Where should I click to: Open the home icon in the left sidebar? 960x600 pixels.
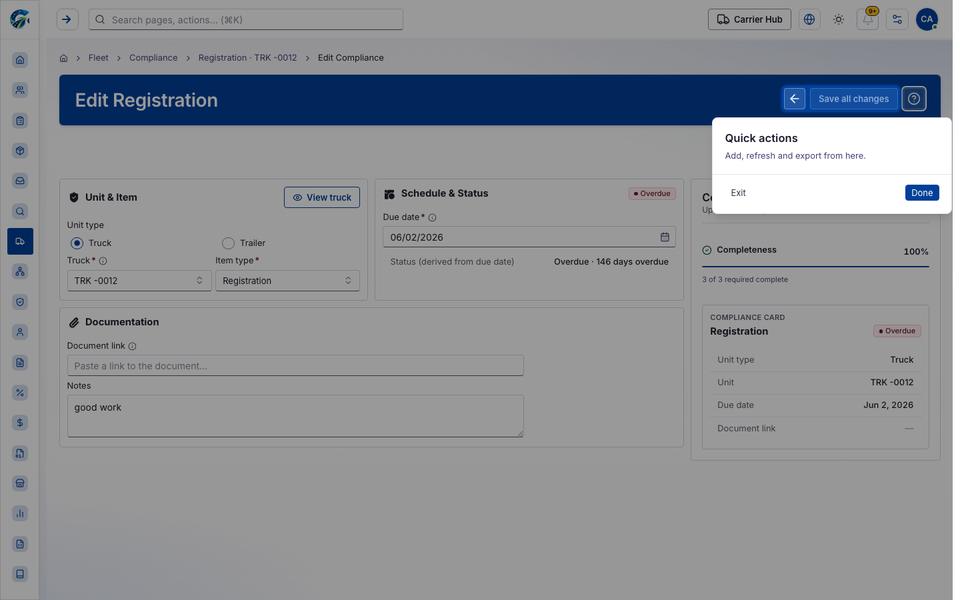[x=20, y=60]
